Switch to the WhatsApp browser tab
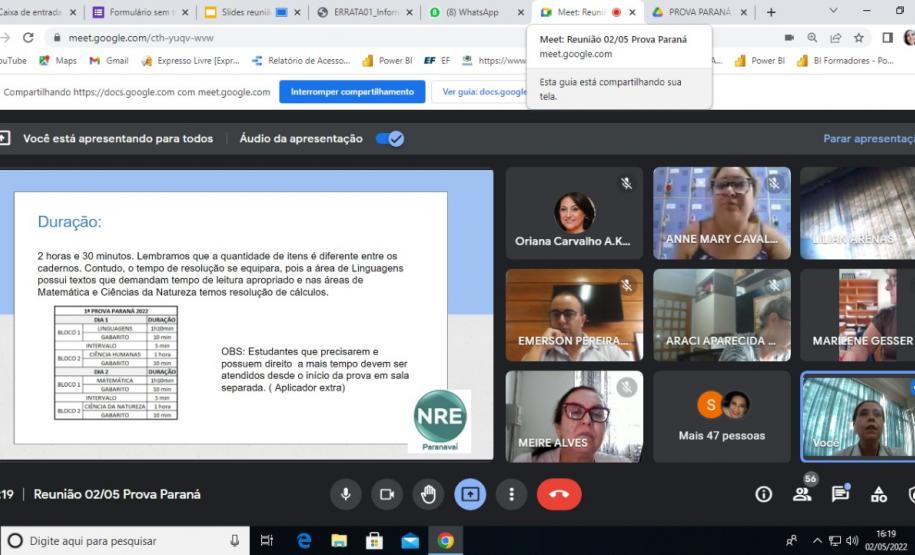The image size is (915, 555). click(x=476, y=12)
